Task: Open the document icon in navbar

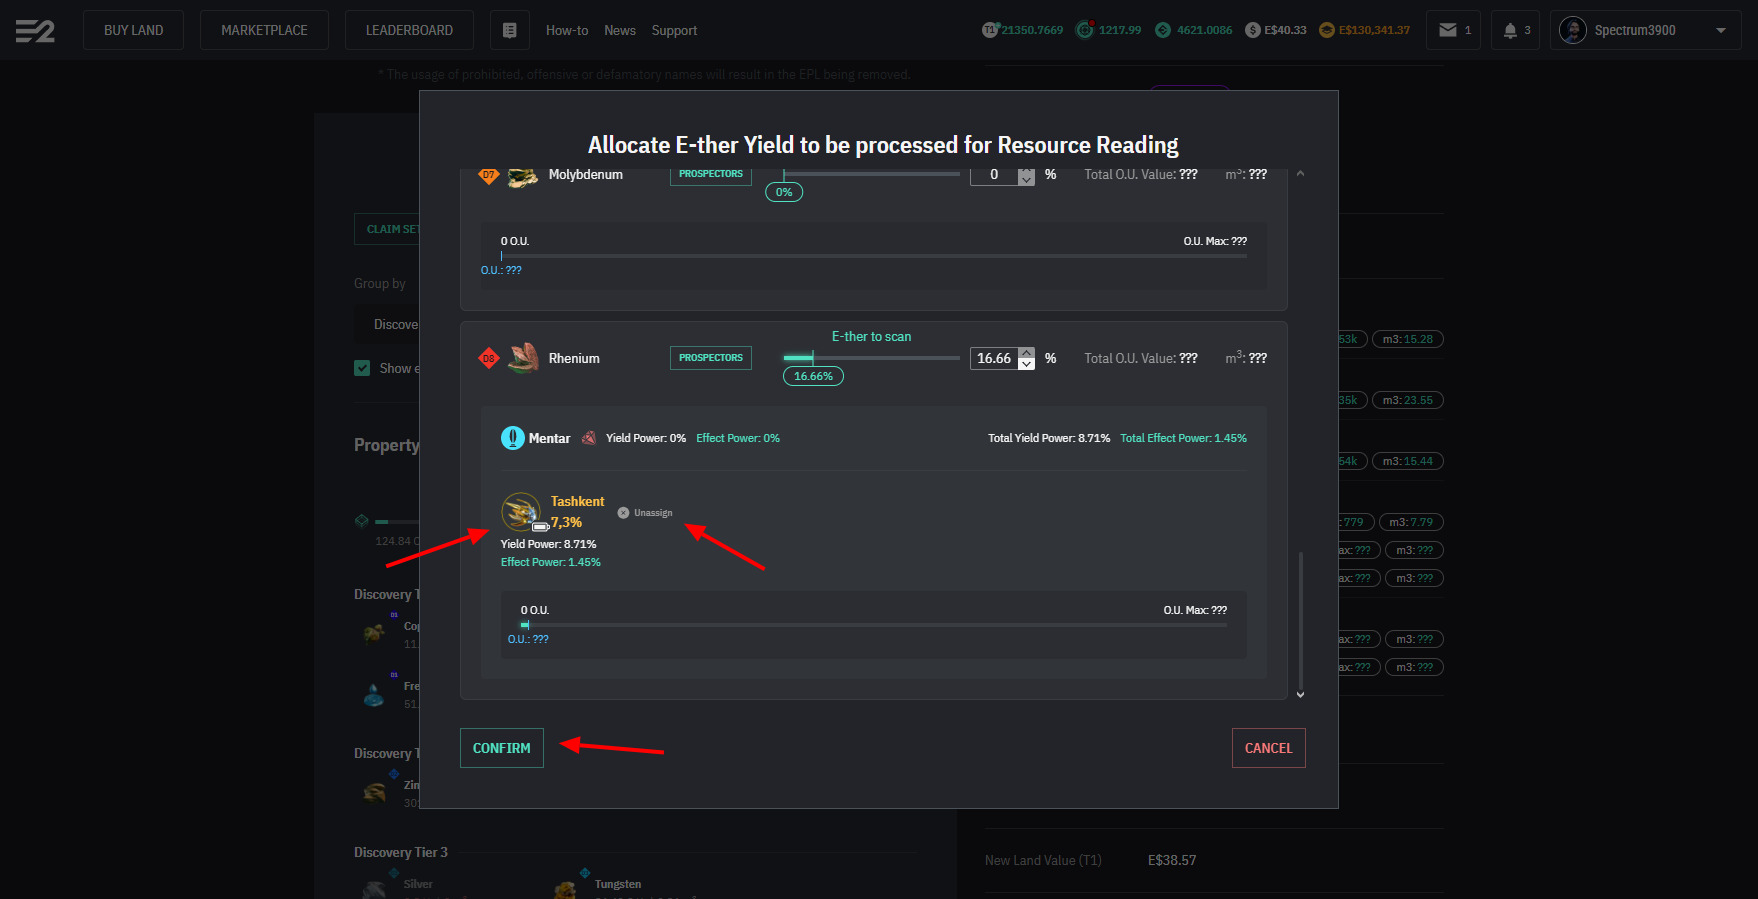Action: [x=509, y=30]
